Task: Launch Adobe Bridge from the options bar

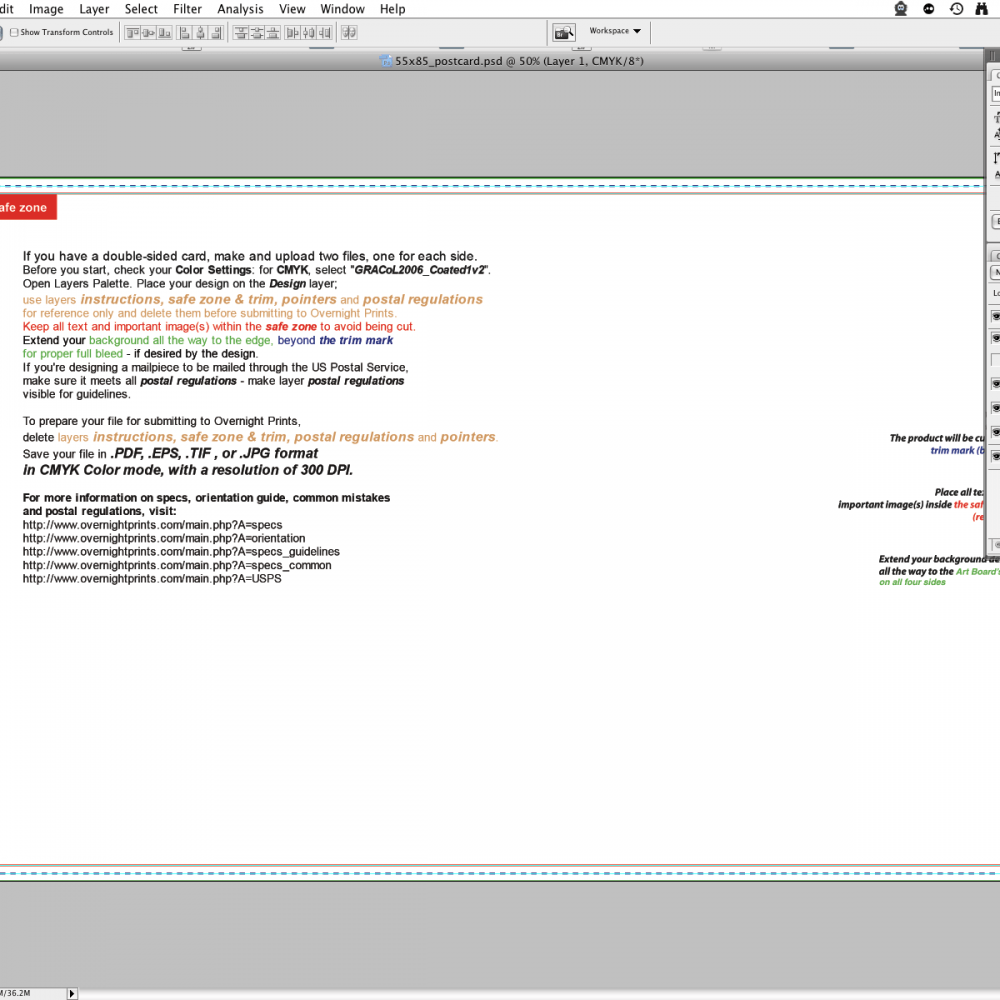Action: coord(564,32)
